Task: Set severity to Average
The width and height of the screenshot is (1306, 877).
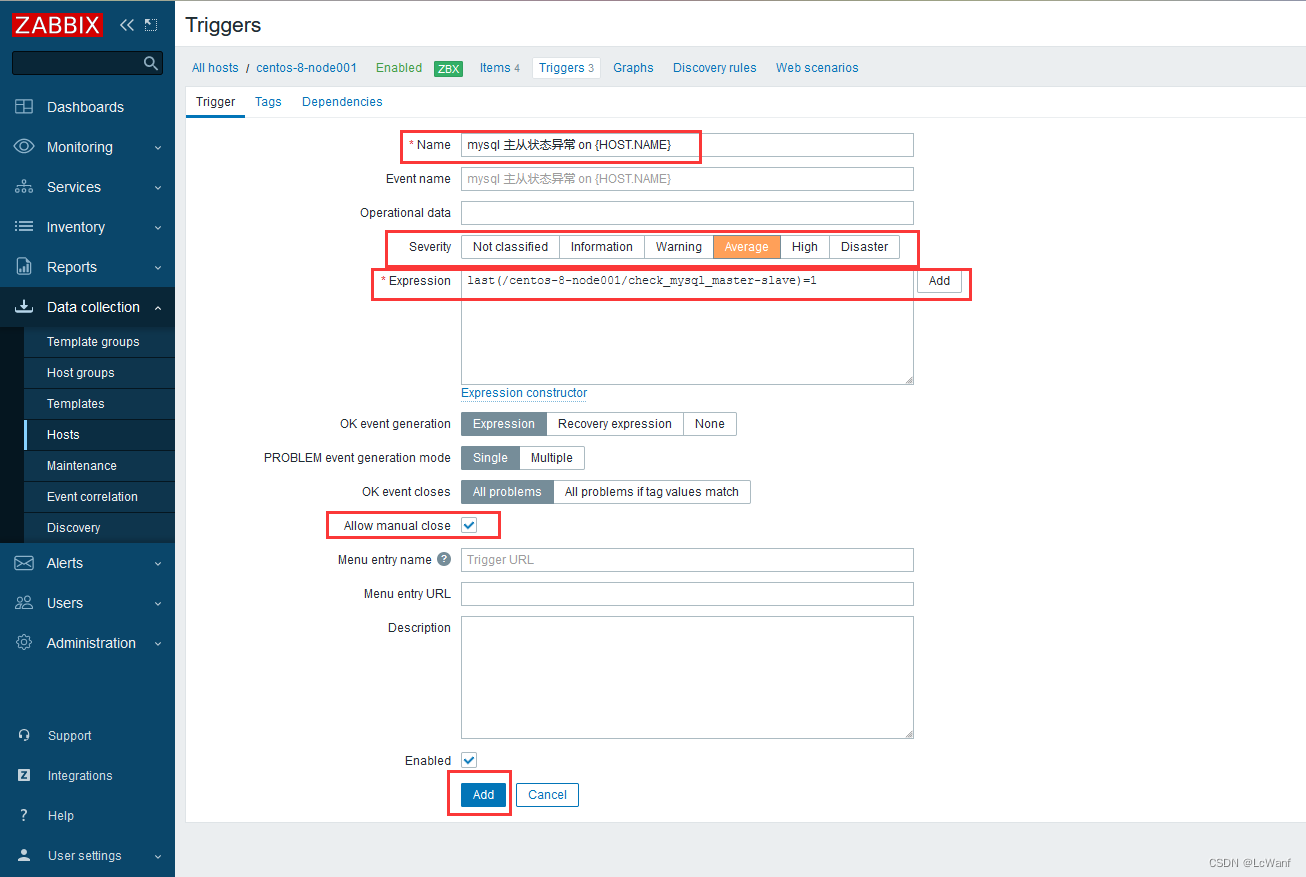Action: 746,247
